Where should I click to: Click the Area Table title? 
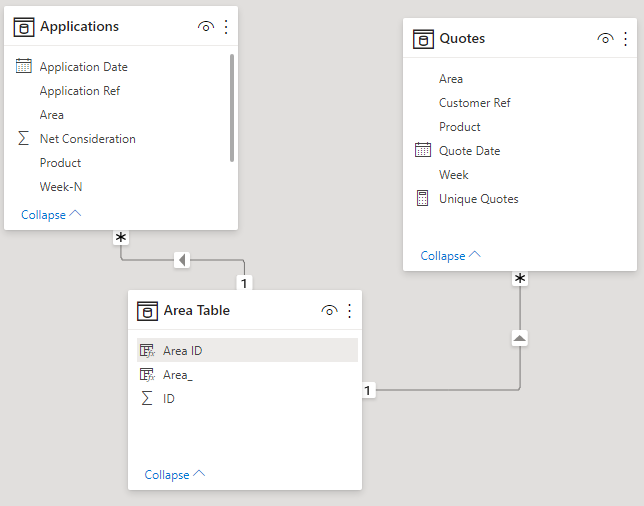pos(197,310)
